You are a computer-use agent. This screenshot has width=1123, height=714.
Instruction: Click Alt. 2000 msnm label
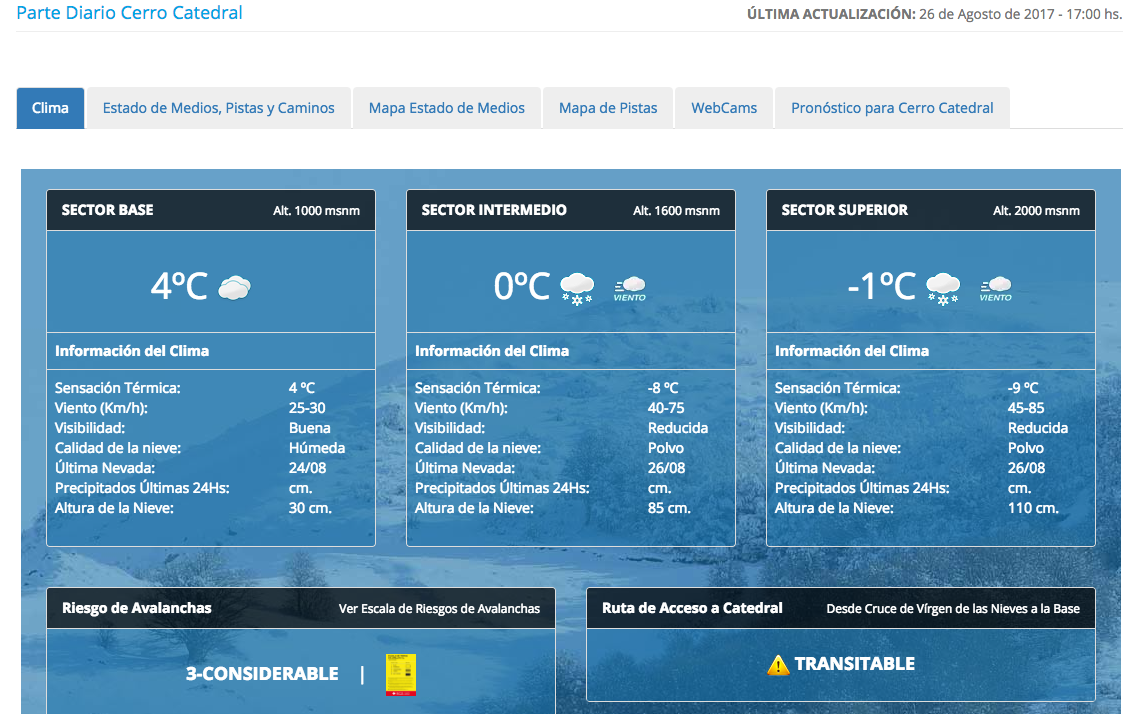click(1036, 211)
